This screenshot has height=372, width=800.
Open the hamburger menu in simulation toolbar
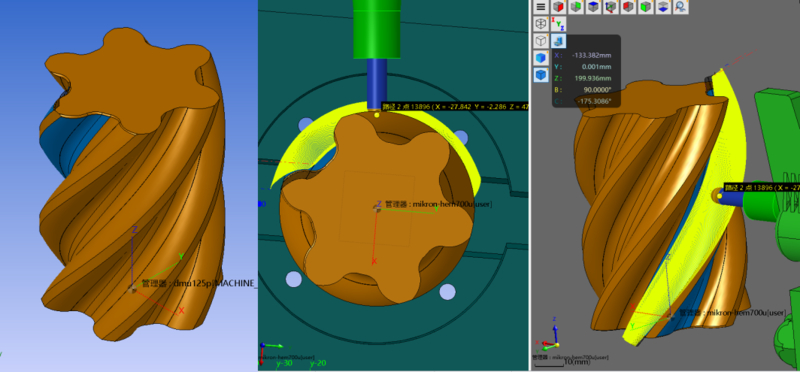pyautogui.click(x=541, y=7)
